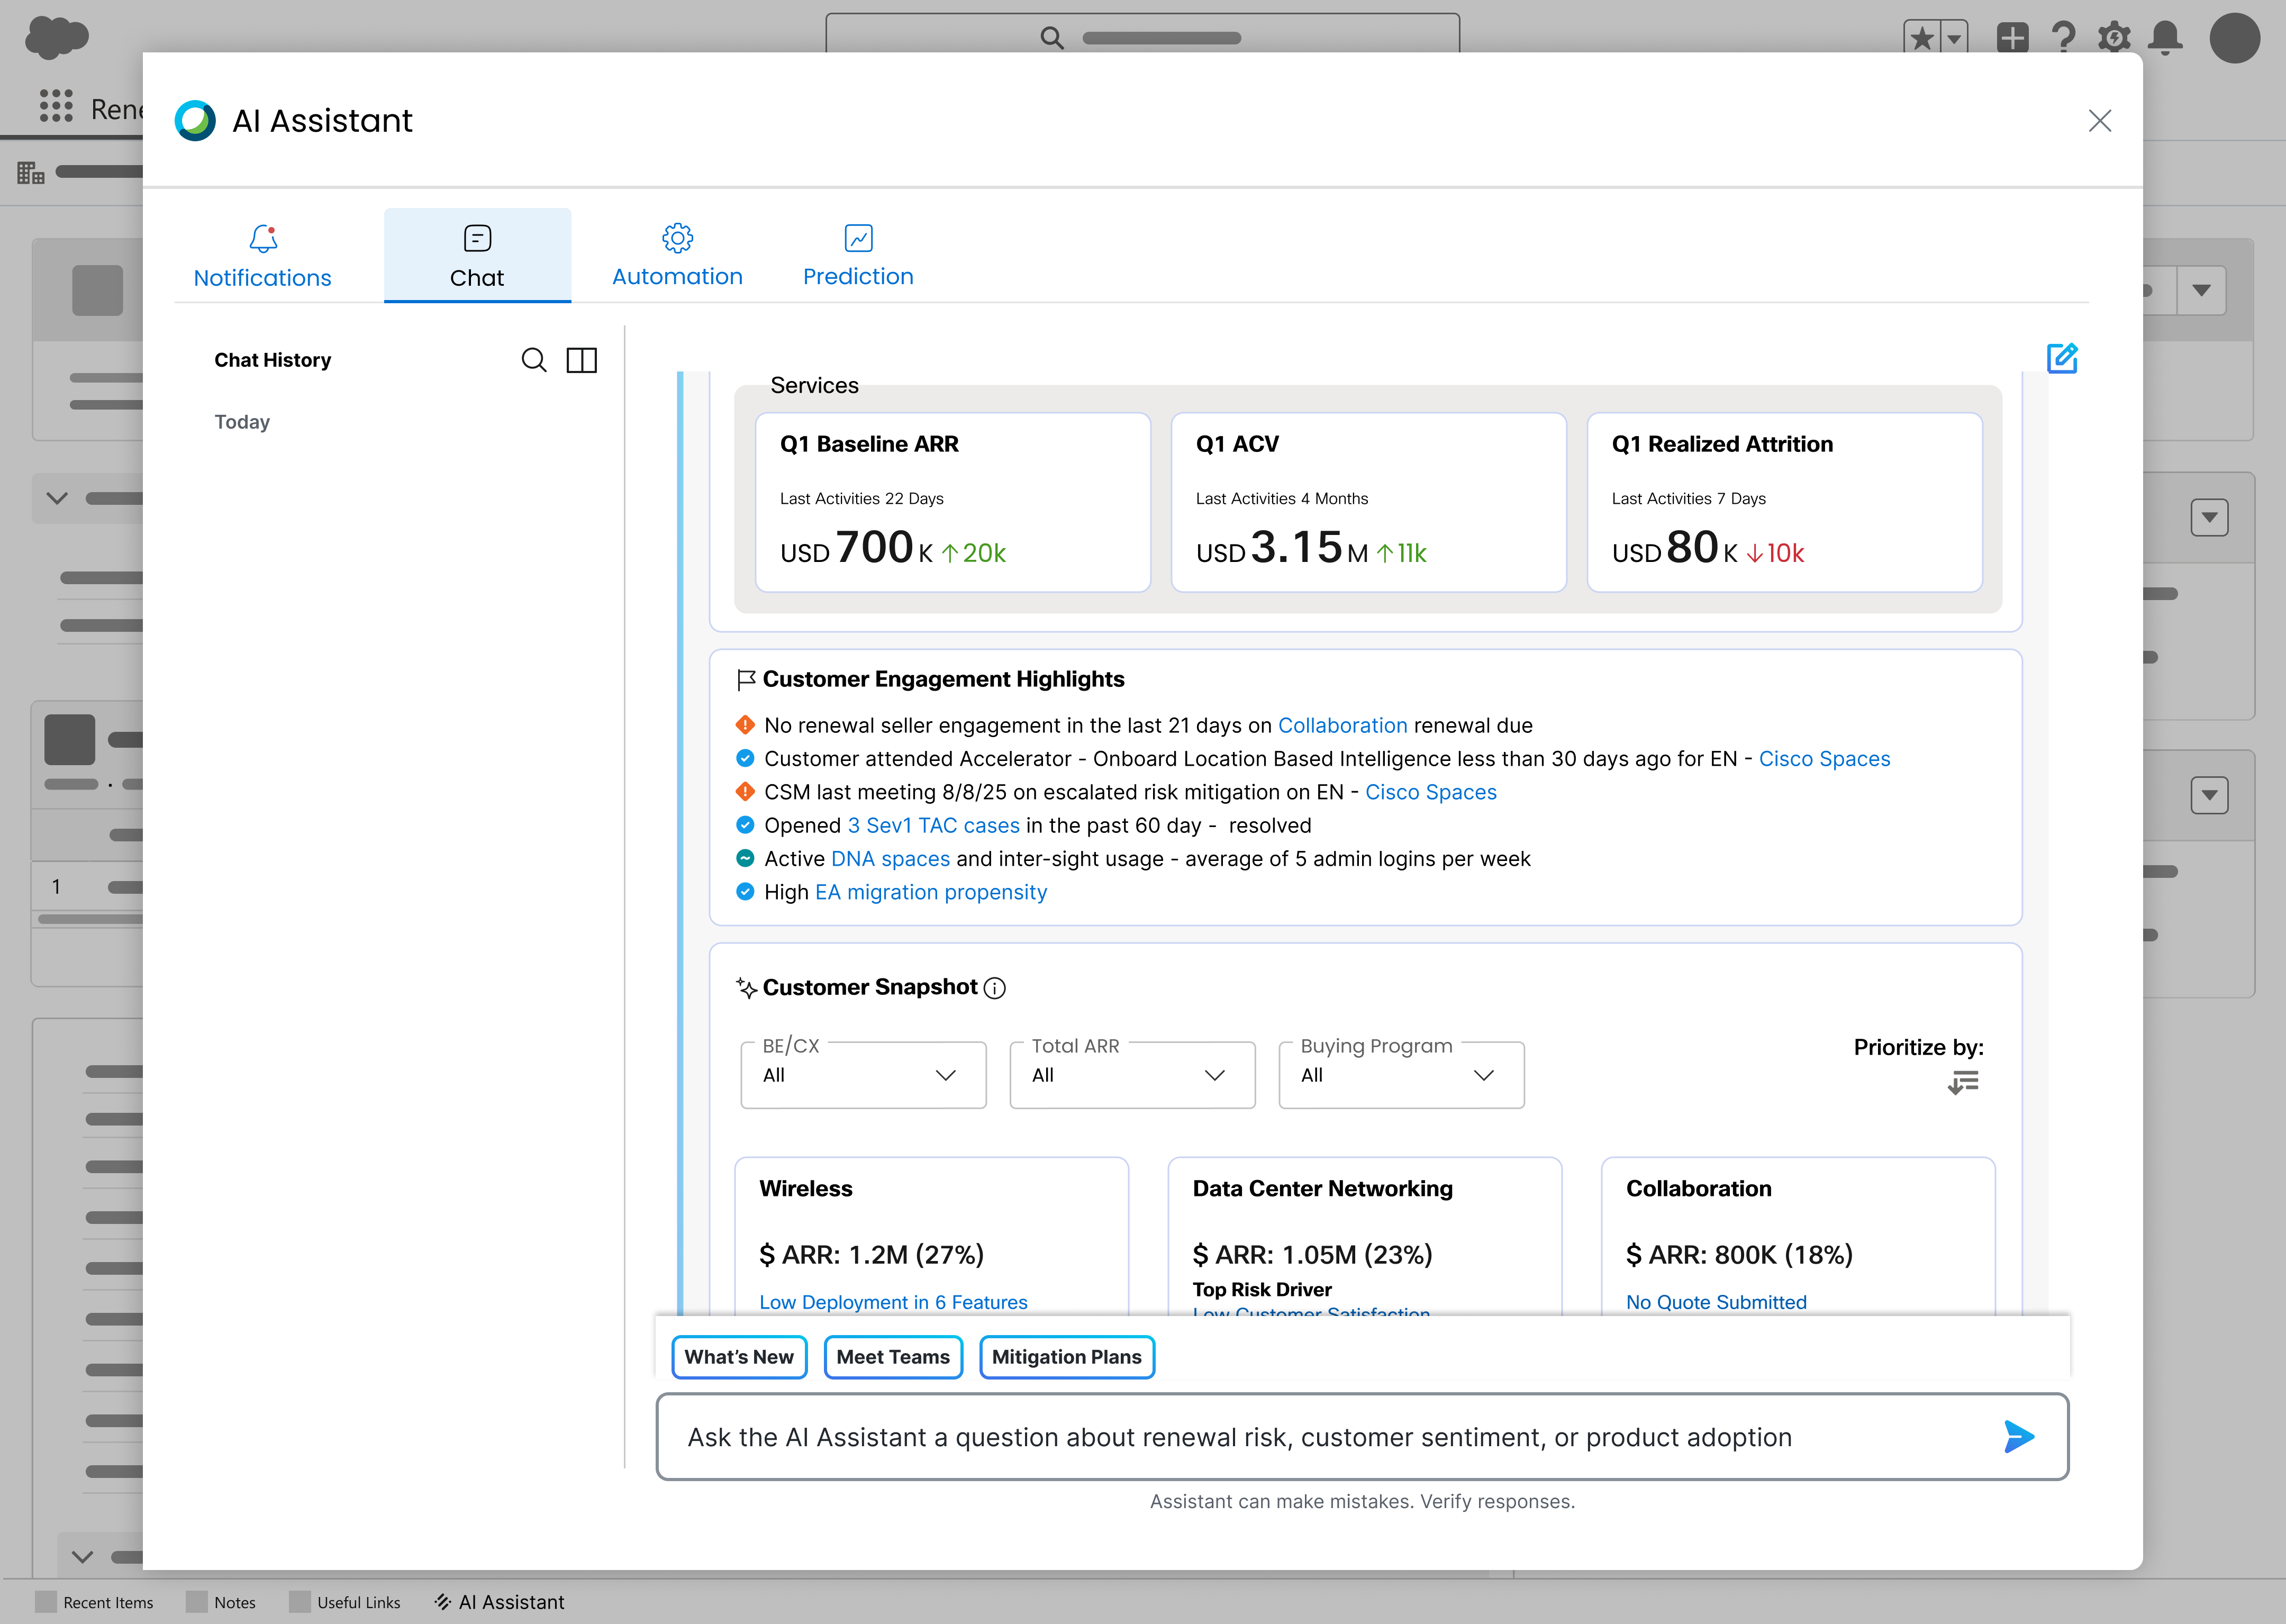Open the Automation tab
Screen dimensions: 2286x1624
[x=677, y=256]
